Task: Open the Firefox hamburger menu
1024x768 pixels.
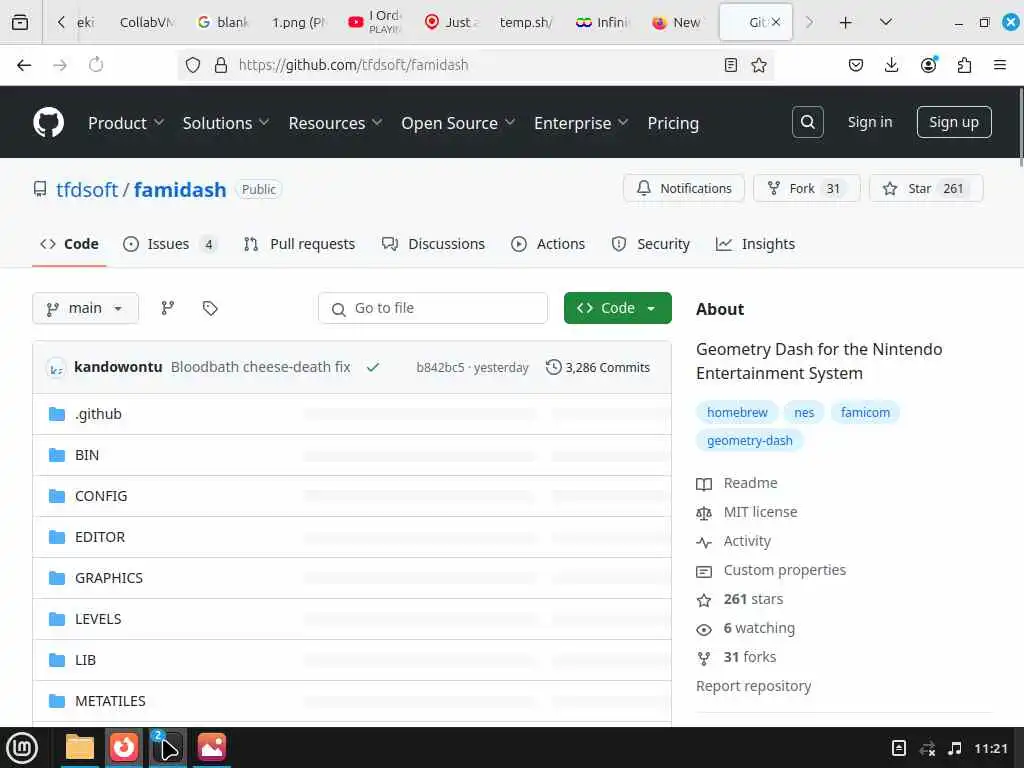Action: point(999,65)
